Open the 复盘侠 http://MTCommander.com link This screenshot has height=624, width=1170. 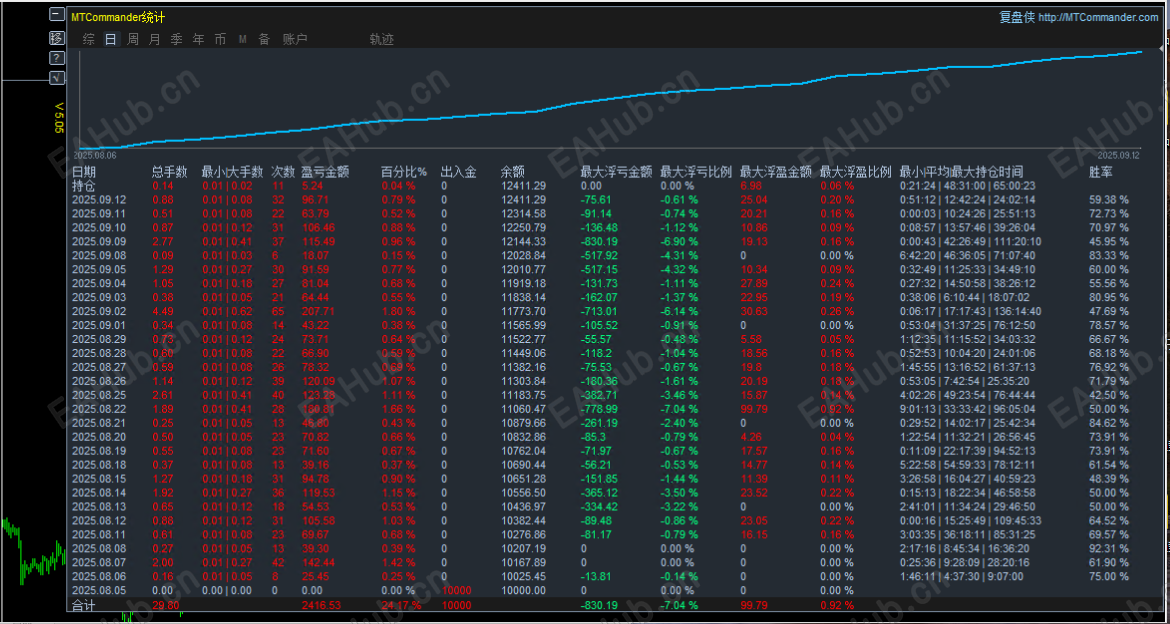pyautogui.click(x=1078, y=17)
